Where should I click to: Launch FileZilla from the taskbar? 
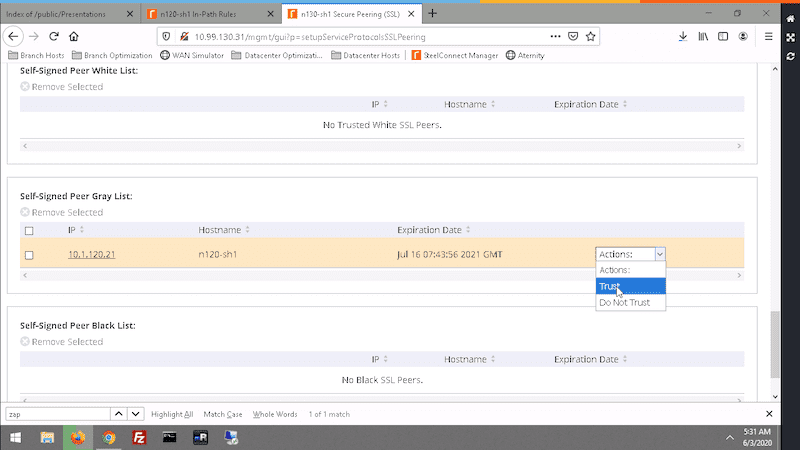pos(140,437)
